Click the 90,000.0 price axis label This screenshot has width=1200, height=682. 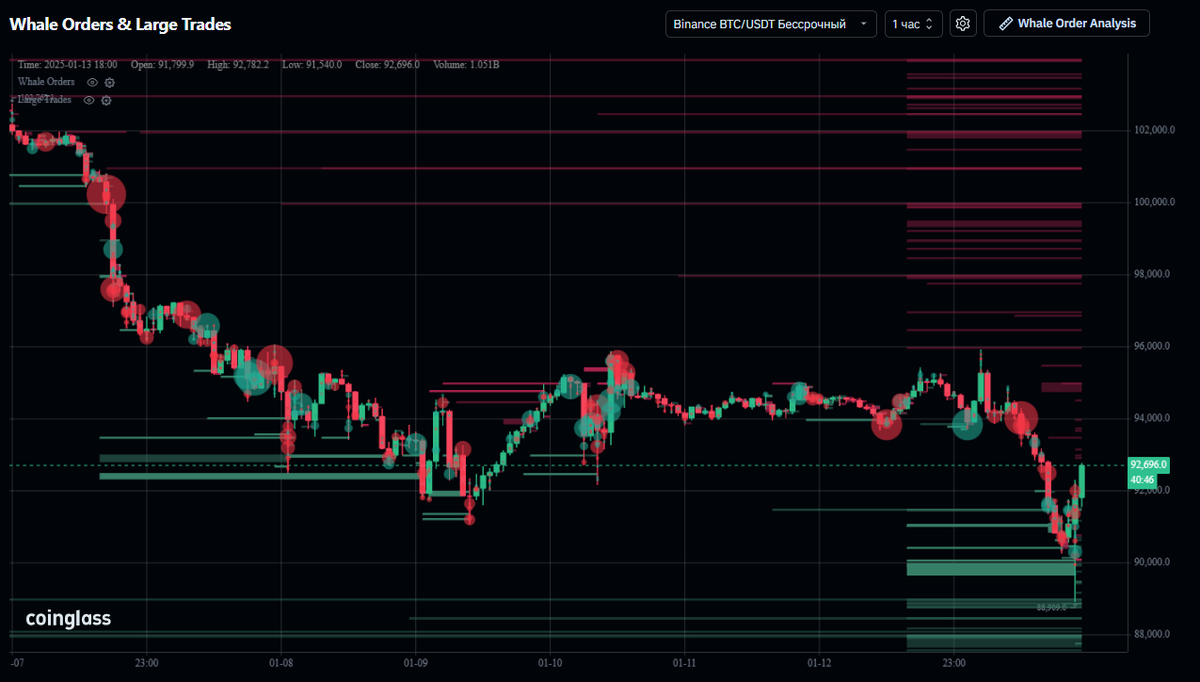(1152, 562)
